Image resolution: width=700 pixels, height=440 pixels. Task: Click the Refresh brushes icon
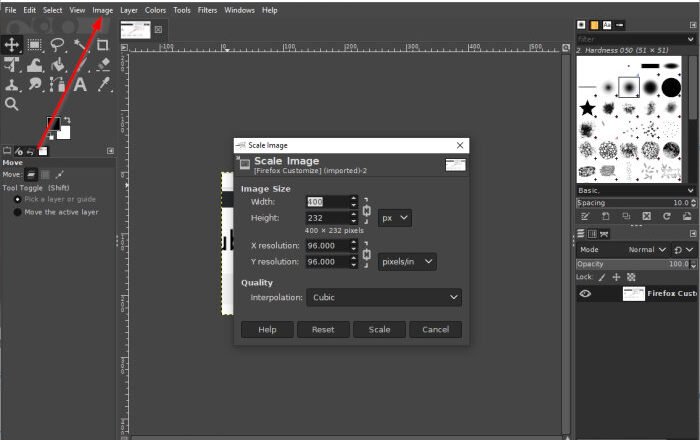(x=667, y=216)
